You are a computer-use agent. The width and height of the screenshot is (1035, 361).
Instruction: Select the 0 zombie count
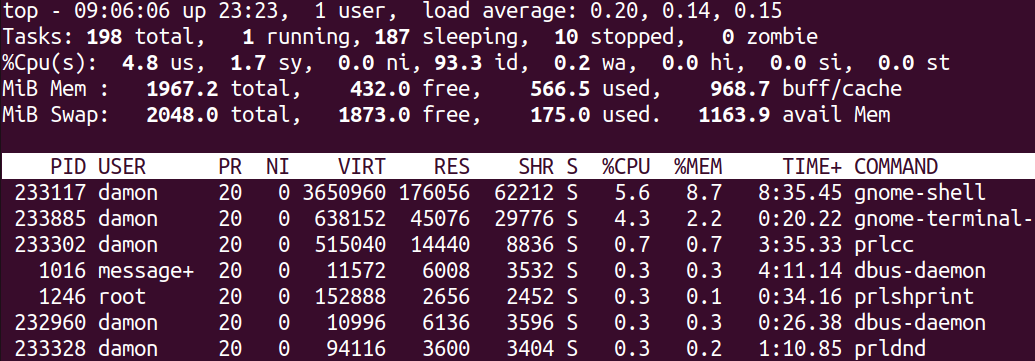tap(770, 36)
